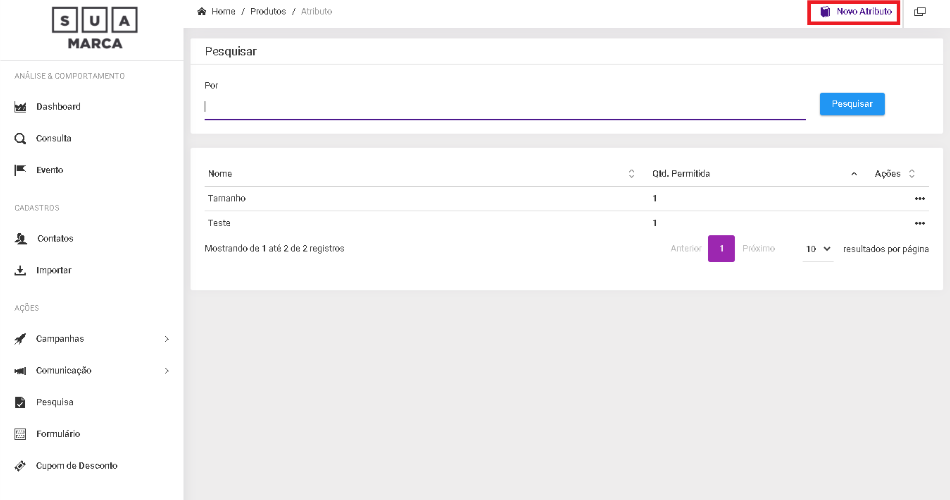Click the Dashboard chart icon in sidebar
This screenshot has height=500, width=950.
(x=20, y=107)
